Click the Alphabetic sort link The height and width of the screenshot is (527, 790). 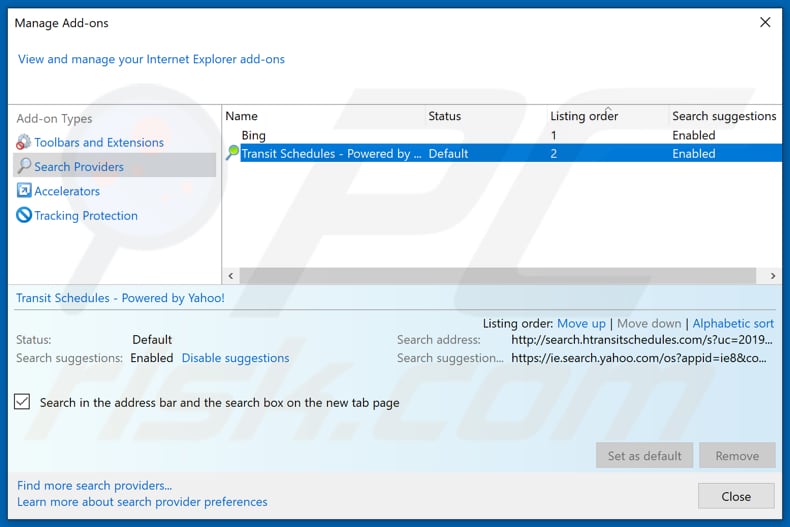coord(733,323)
